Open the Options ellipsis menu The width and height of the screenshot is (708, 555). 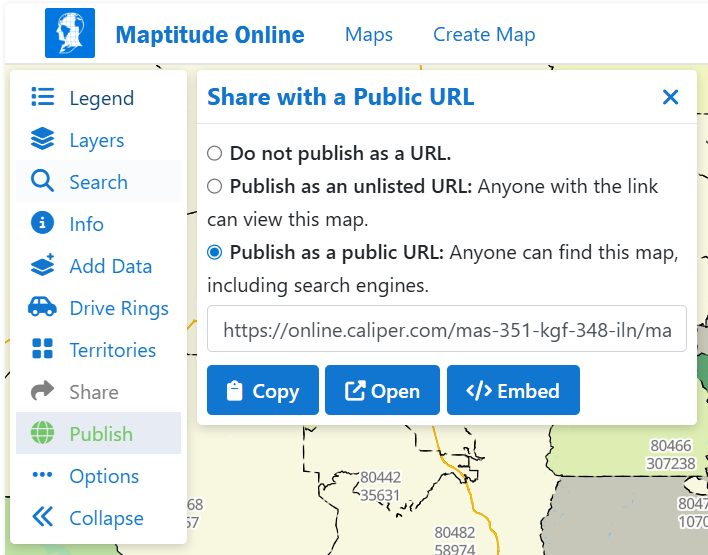(x=42, y=476)
